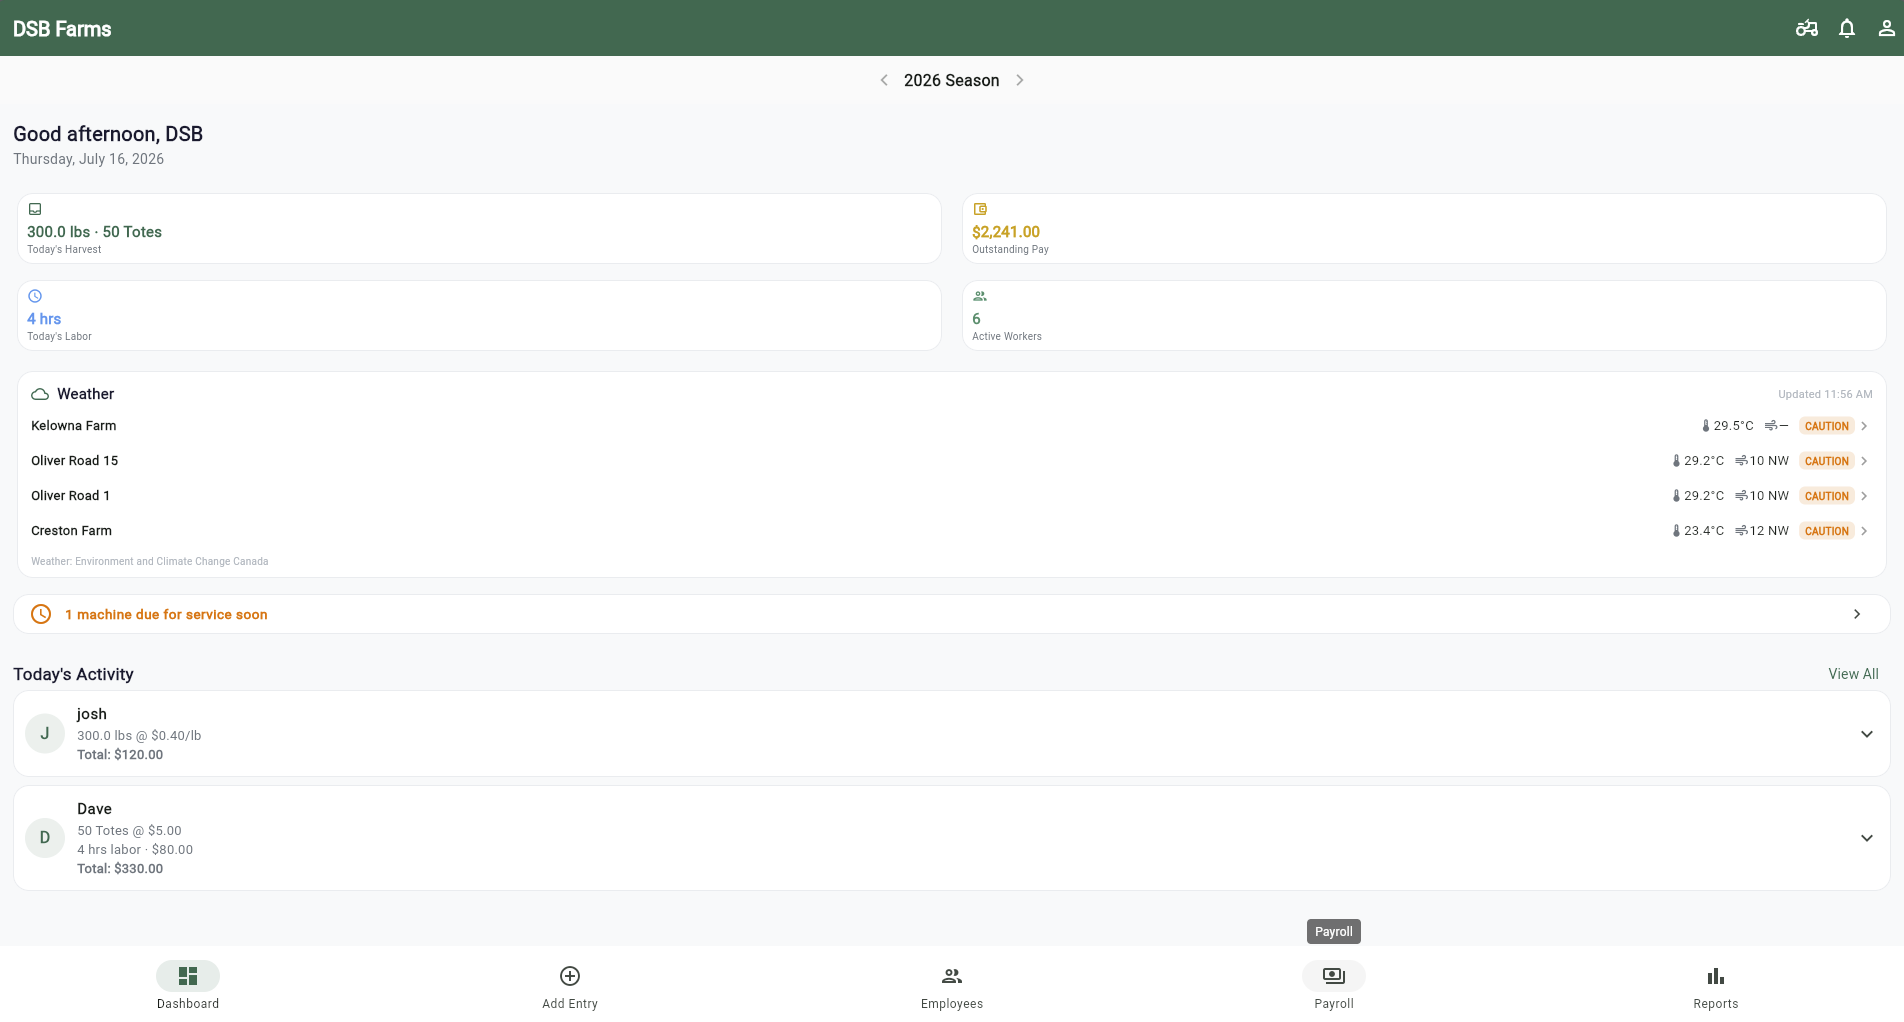Click the Add Entry plus icon
Viewport: 1904px width, 1022px height.
570,976
